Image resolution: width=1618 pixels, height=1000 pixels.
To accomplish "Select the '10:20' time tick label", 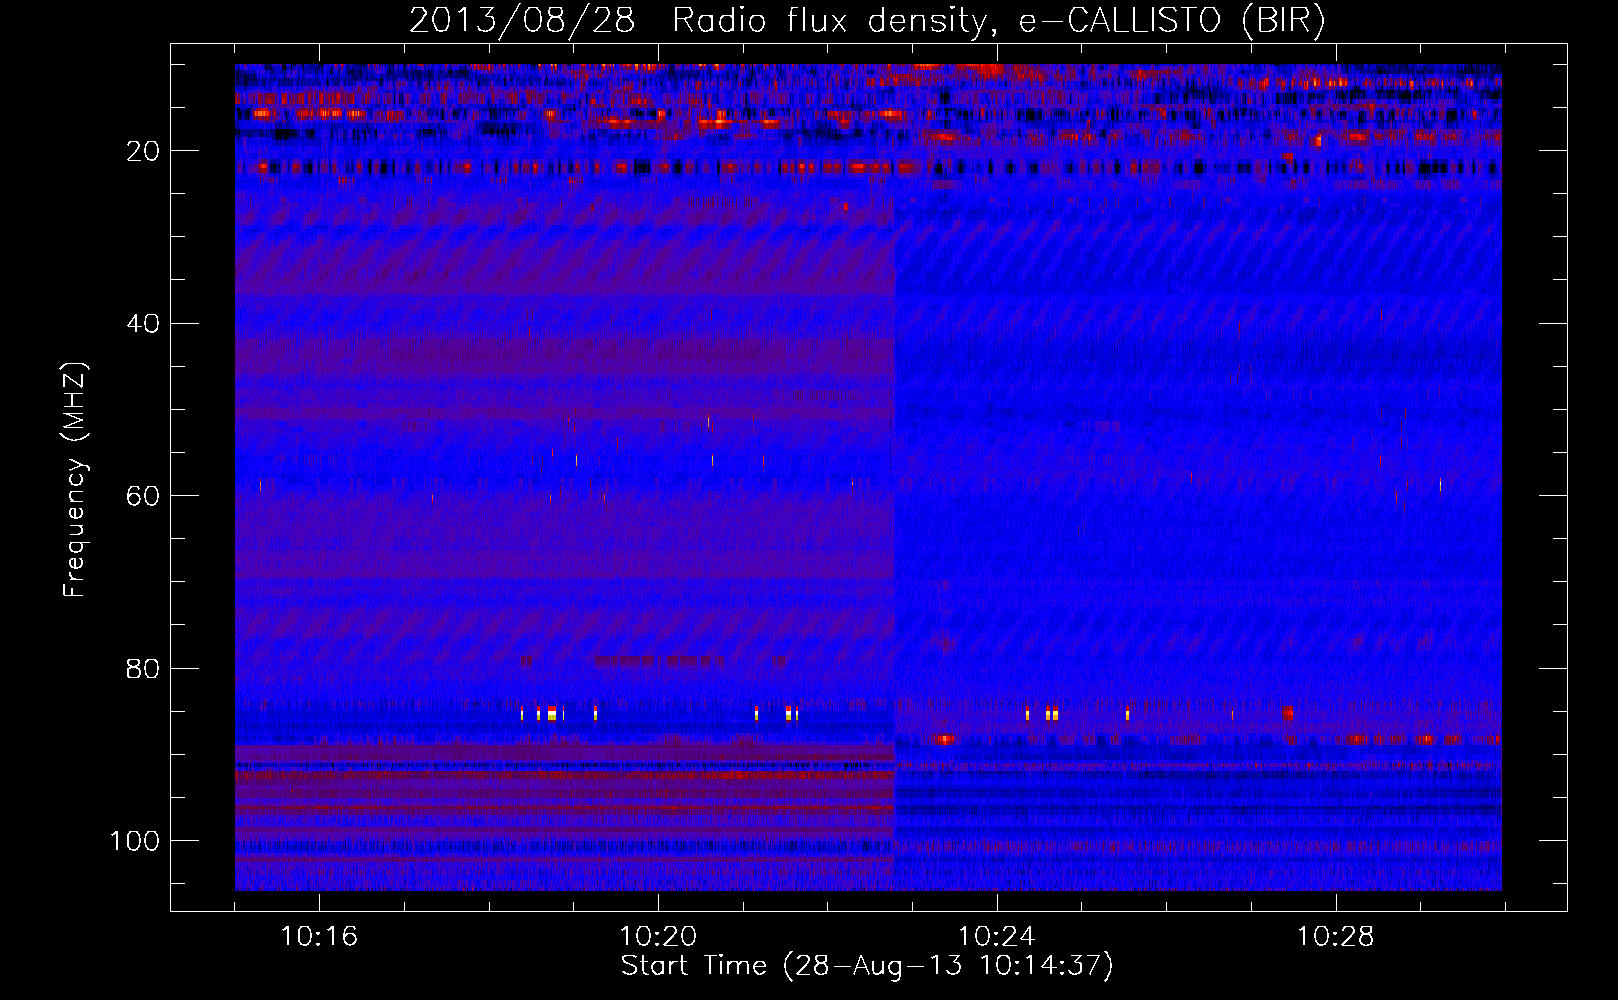I will coord(658,937).
